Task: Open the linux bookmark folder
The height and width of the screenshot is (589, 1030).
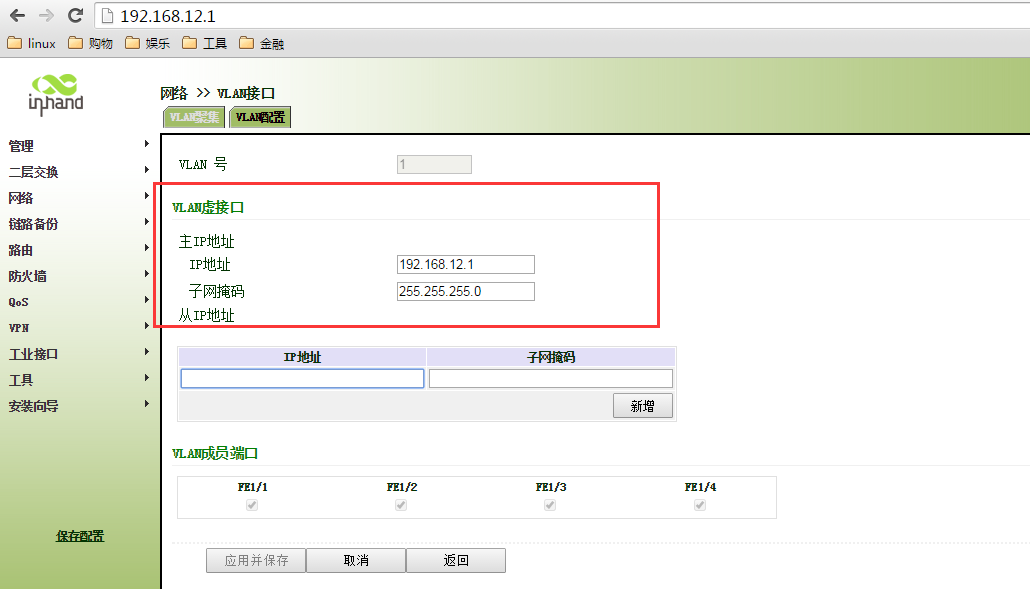Action: coord(31,43)
